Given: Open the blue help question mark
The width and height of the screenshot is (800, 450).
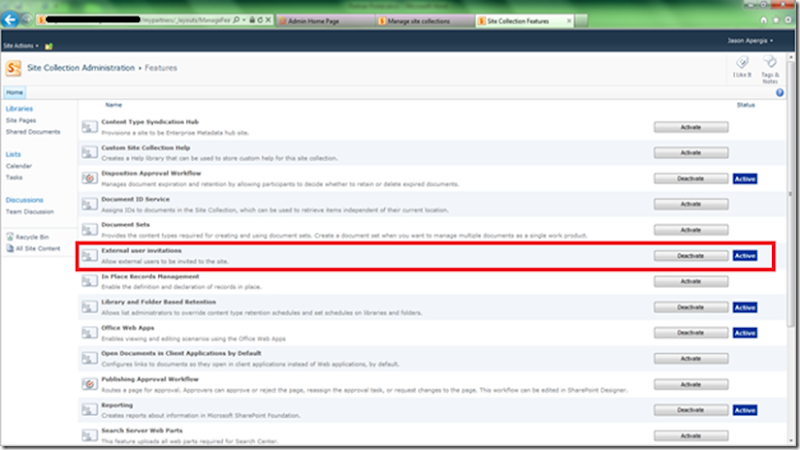Looking at the screenshot, I should click(x=780, y=92).
